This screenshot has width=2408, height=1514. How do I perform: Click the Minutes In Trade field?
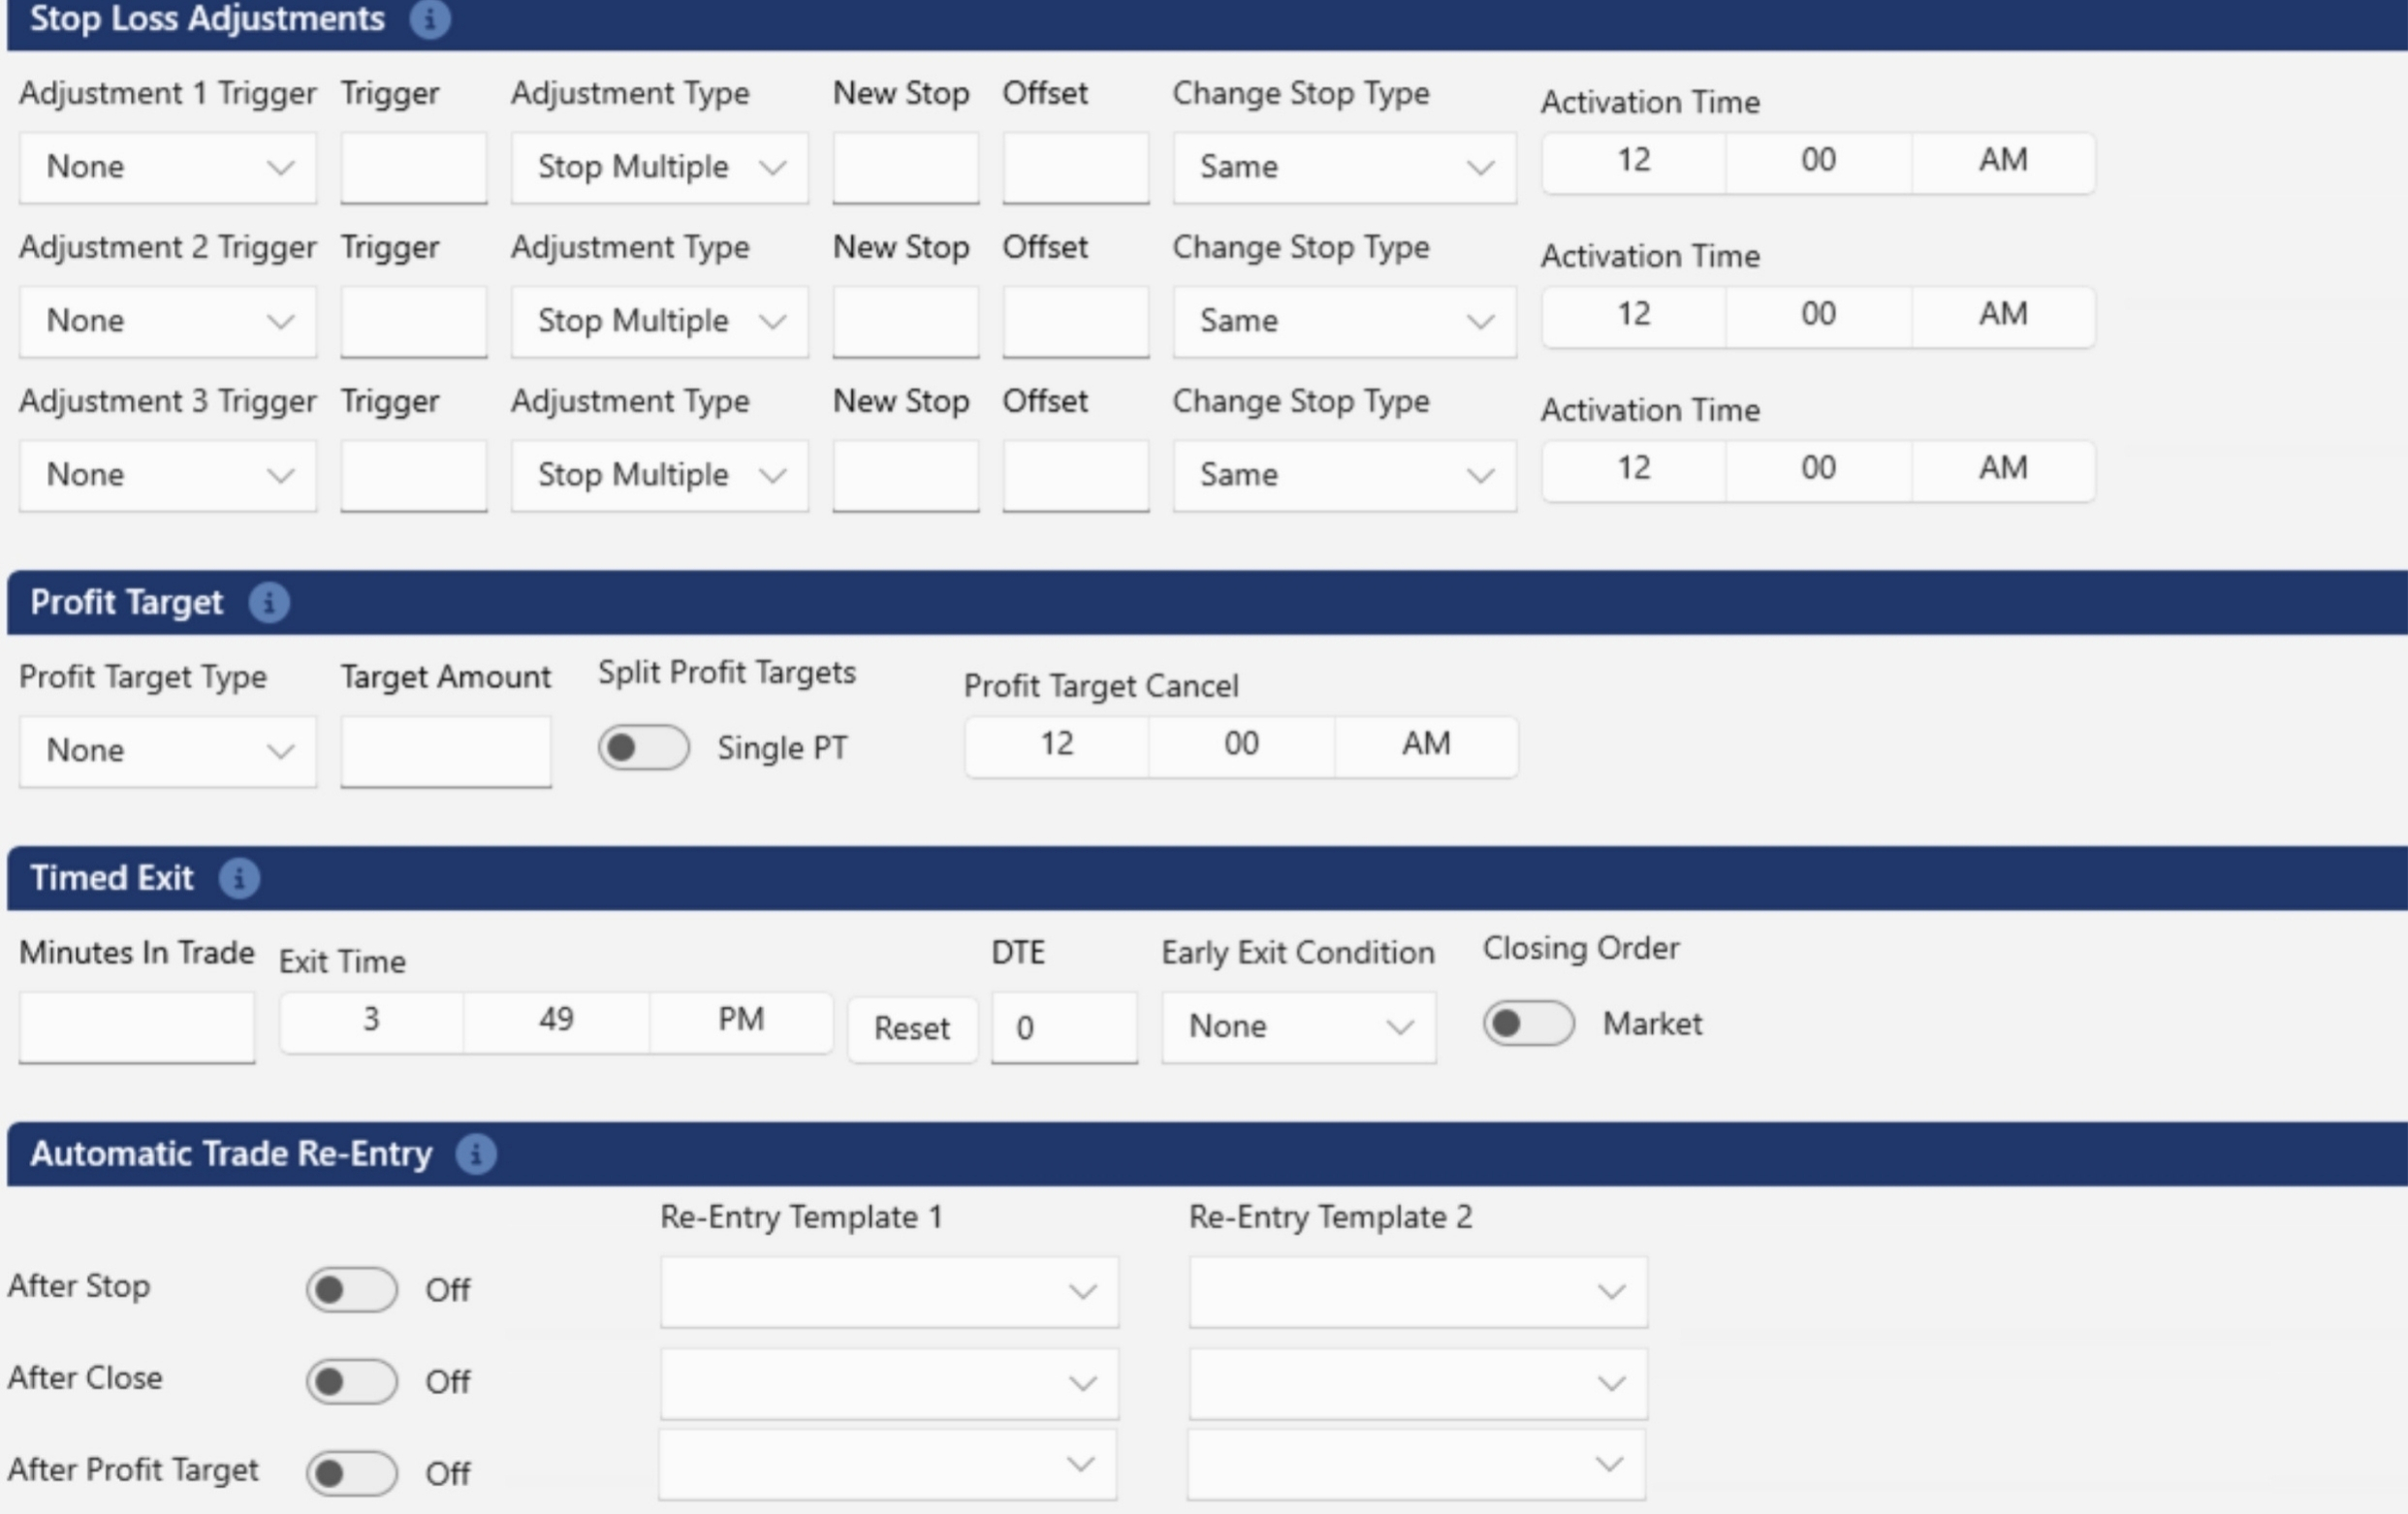pyautogui.click(x=137, y=1027)
